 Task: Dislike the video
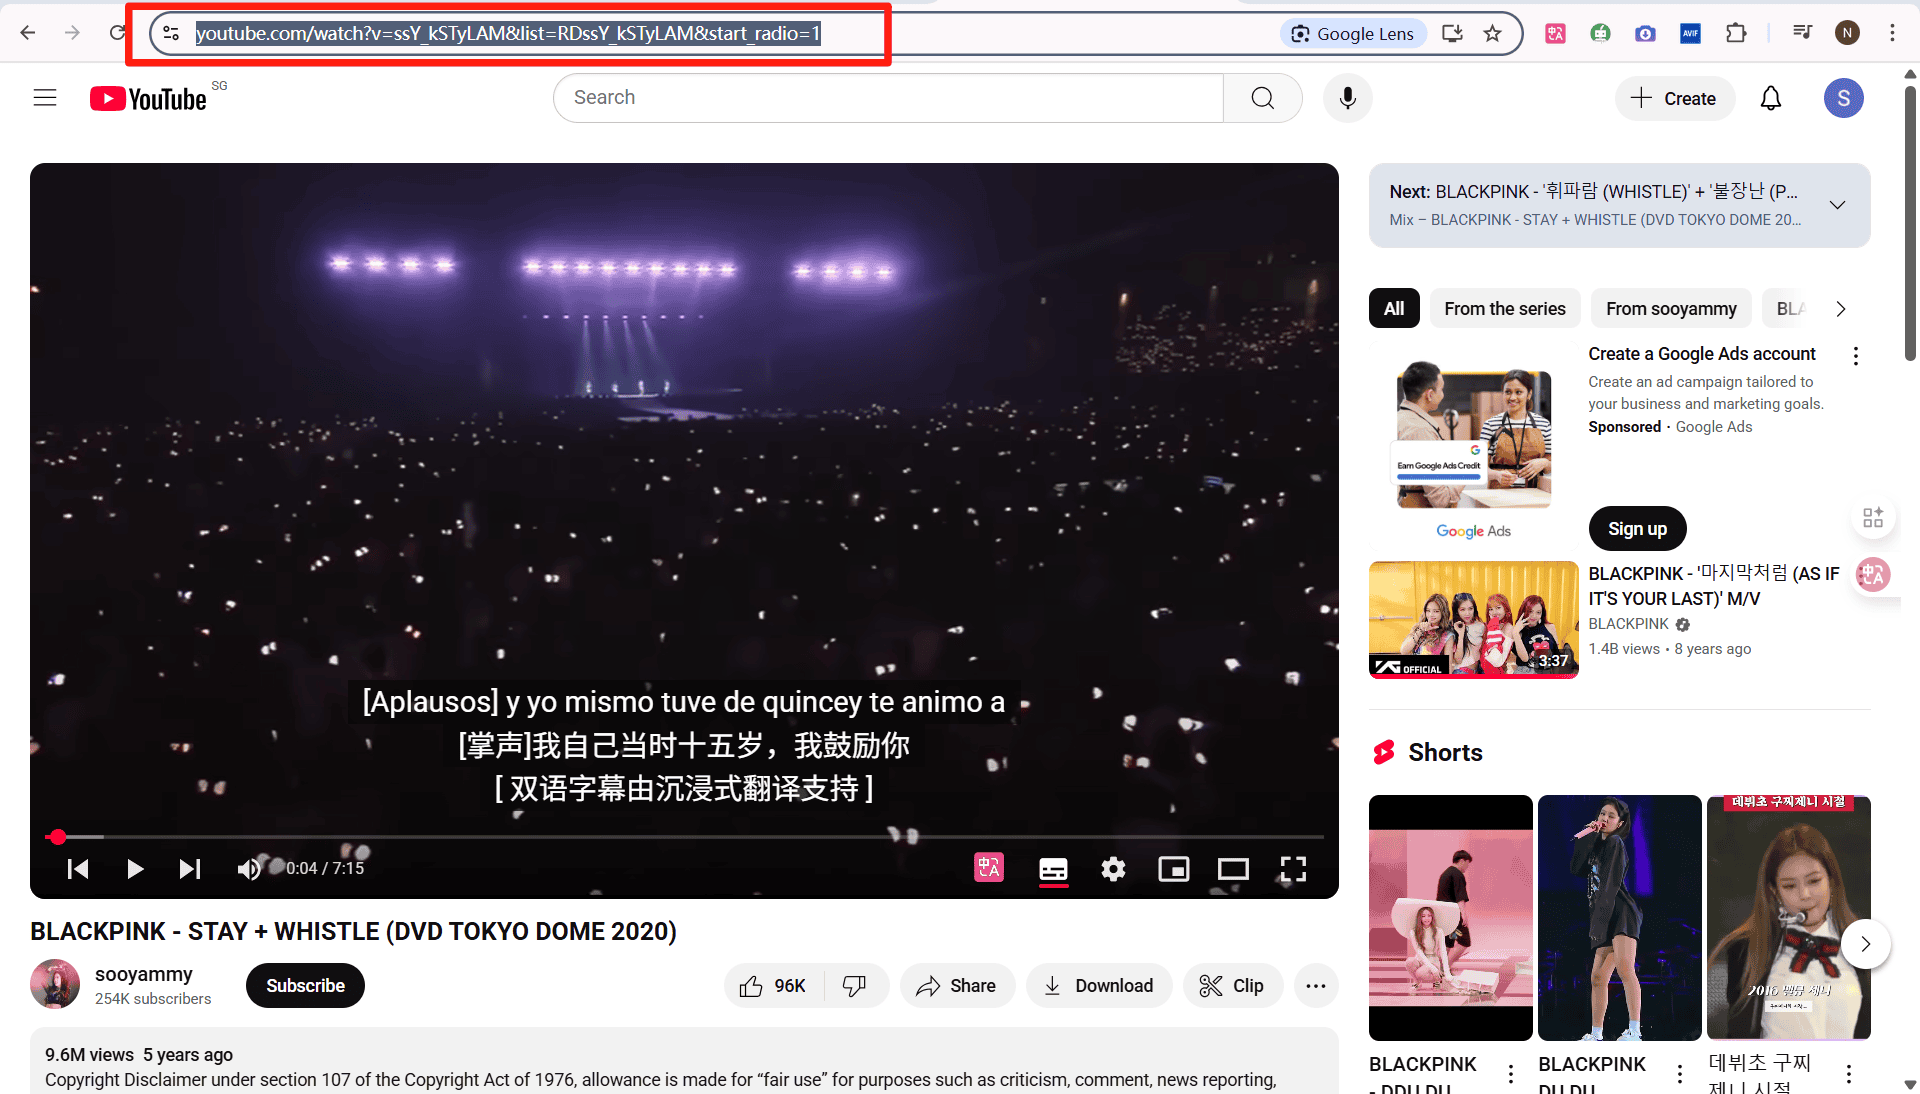(855, 986)
